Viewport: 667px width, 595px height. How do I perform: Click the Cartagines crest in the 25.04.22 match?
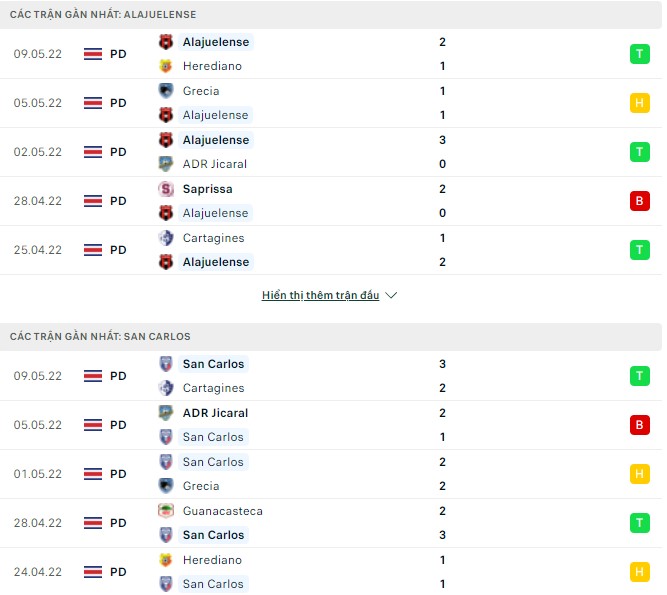166,238
